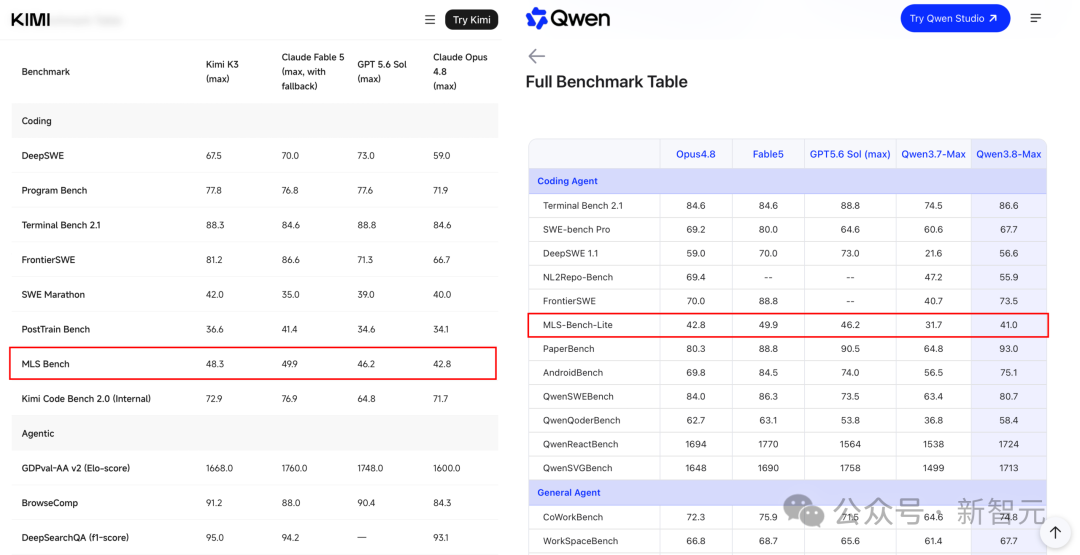Click the scroll-to-top arrow button
This screenshot has width=1080, height=555.
(x=1055, y=532)
